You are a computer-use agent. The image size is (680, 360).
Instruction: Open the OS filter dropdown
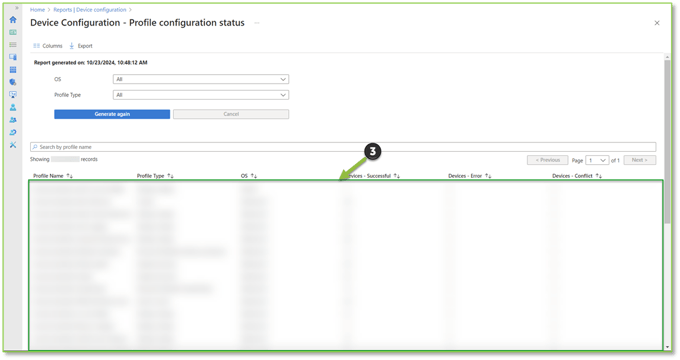(201, 79)
